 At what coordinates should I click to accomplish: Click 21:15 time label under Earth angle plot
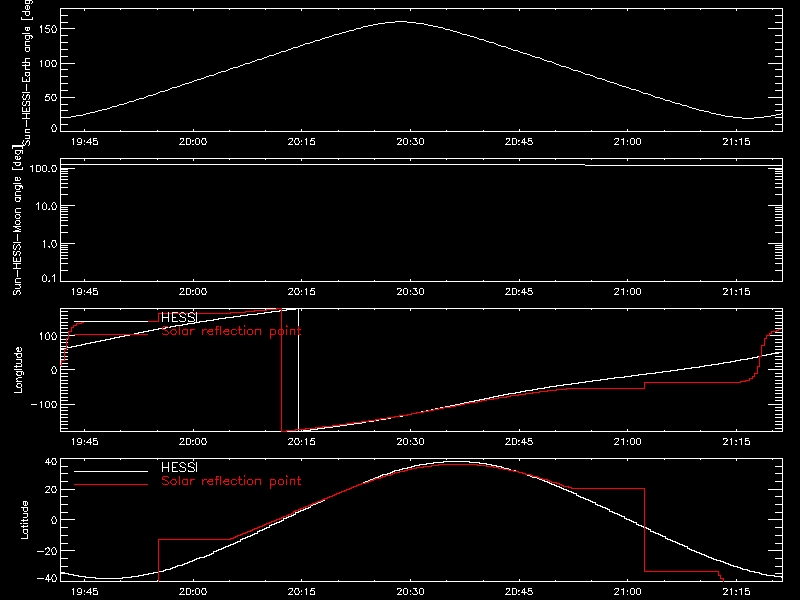(x=736, y=142)
